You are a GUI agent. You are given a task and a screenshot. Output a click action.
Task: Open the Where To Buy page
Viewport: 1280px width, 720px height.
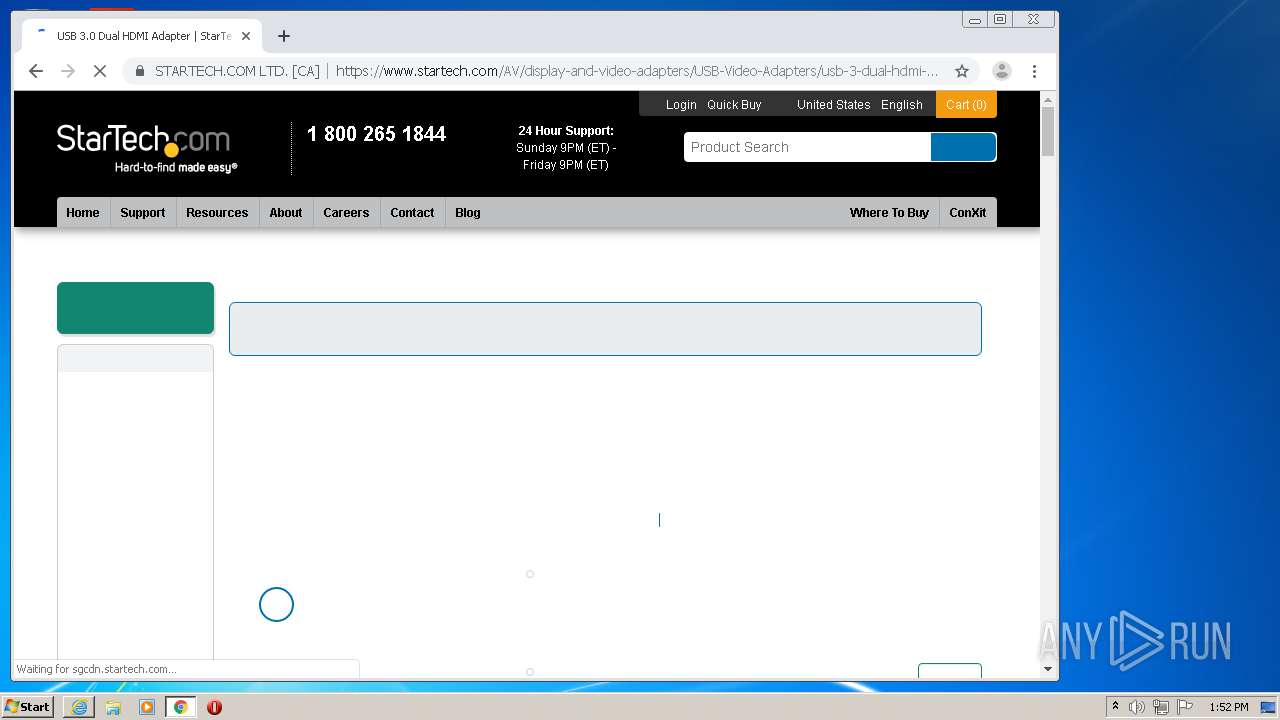889,212
